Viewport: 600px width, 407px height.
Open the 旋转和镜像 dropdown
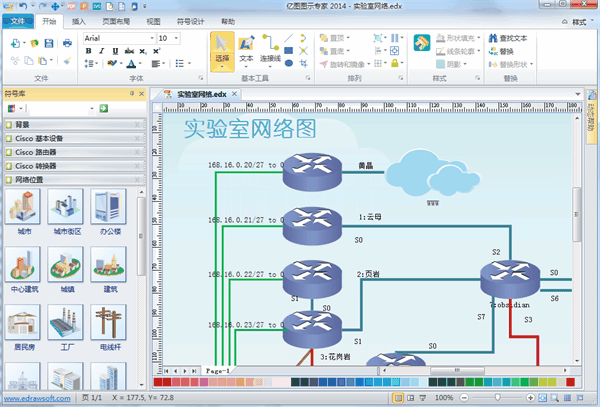[x=368, y=64]
